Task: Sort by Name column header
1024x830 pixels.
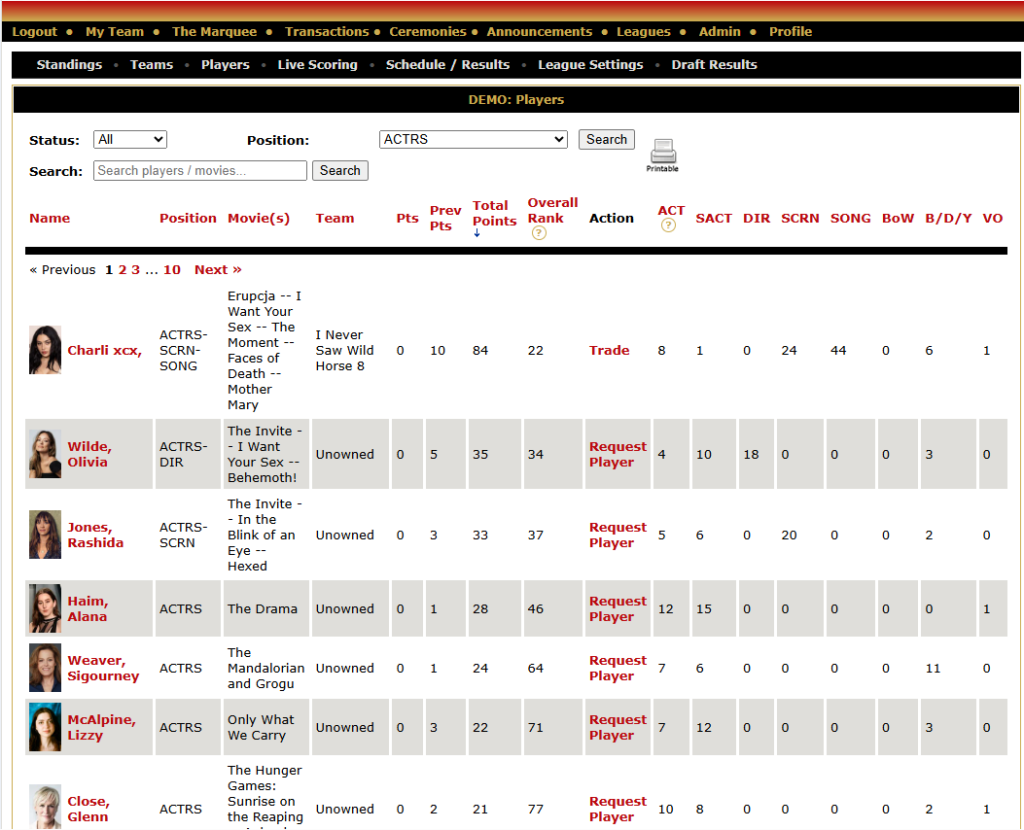Action: tap(50, 218)
